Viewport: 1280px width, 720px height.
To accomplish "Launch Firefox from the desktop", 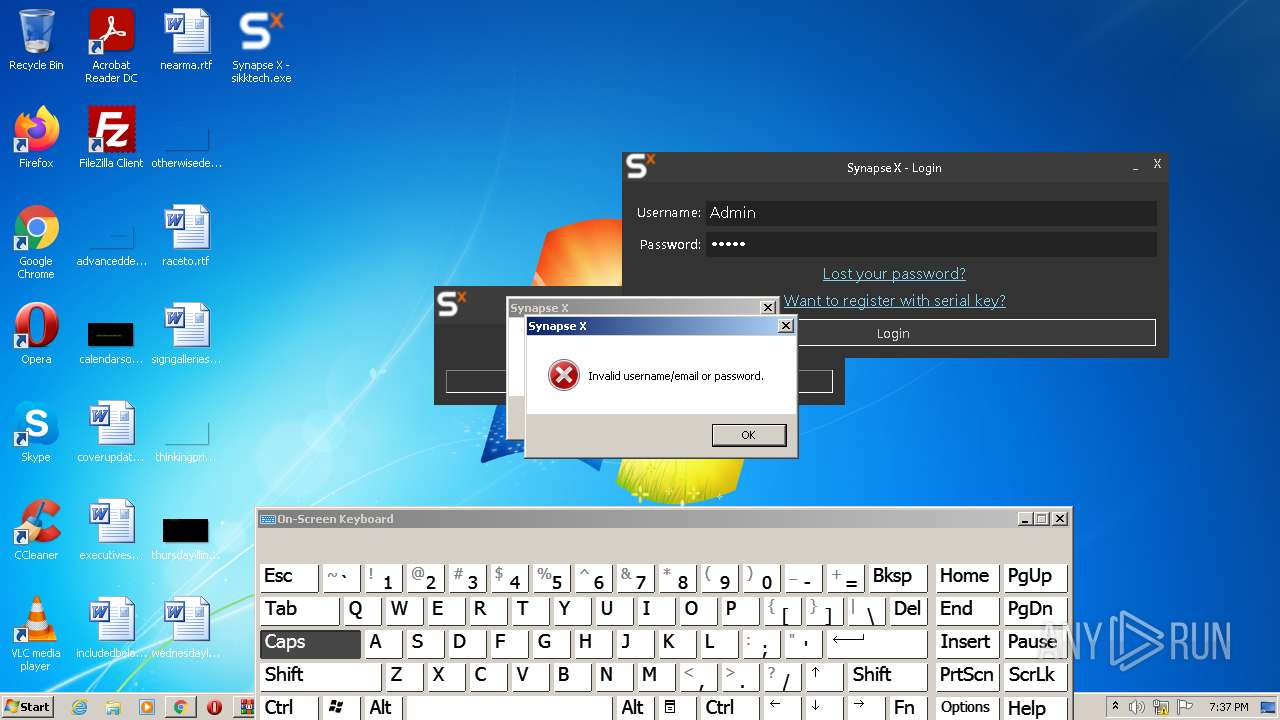I will (x=36, y=138).
